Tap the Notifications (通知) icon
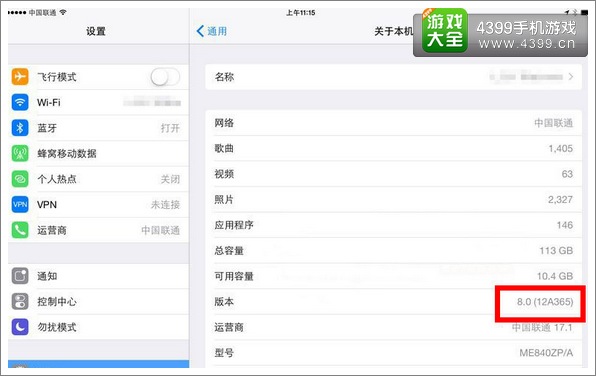Image resolution: width=596 pixels, height=376 pixels. [x=20, y=276]
